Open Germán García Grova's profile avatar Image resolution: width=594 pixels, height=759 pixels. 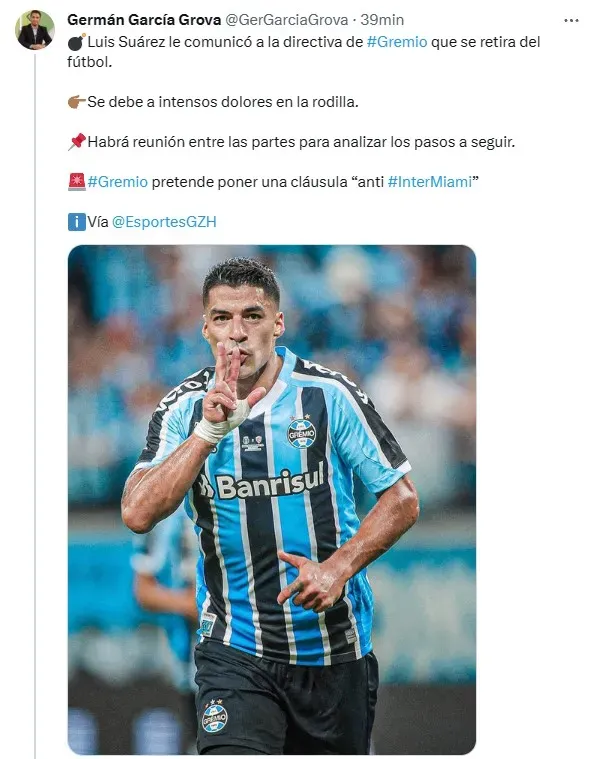coord(35,30)
